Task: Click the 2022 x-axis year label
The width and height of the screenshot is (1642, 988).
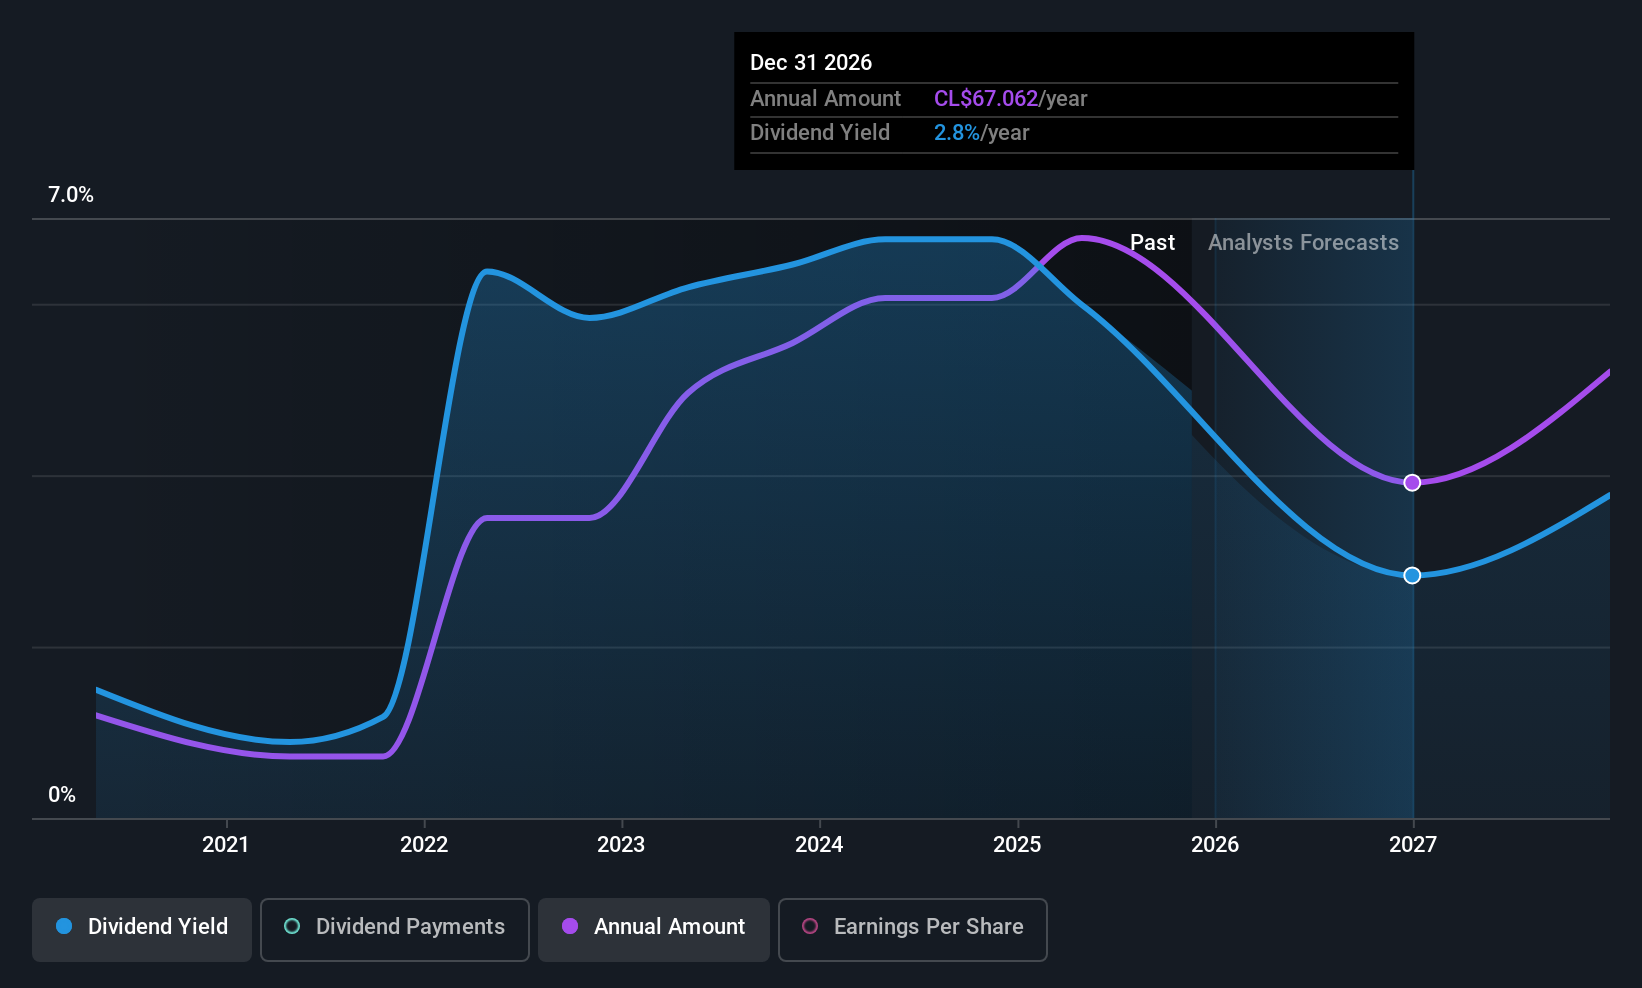Action: click(424, 845)
